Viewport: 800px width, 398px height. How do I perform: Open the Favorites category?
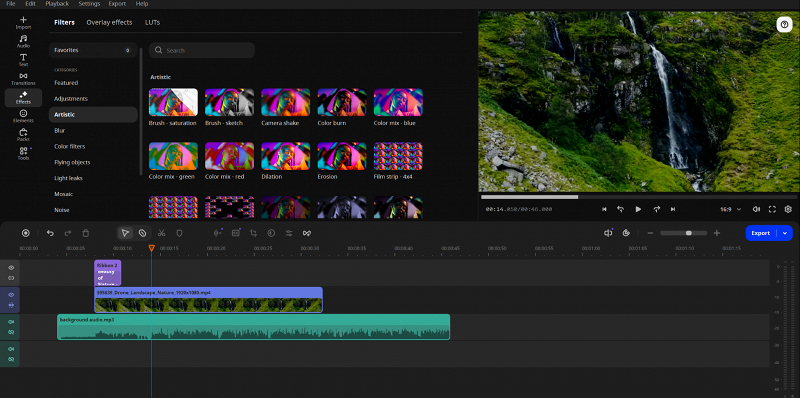(x=93, y=51)
